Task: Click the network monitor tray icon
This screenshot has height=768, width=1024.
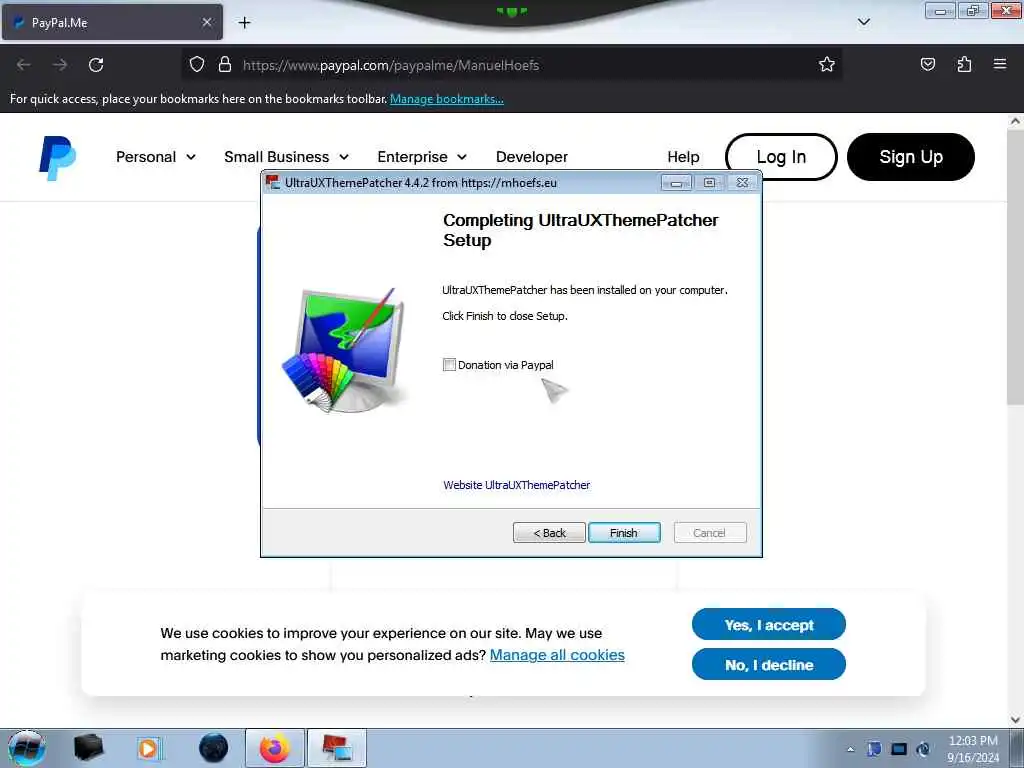Action: [899, 749]
